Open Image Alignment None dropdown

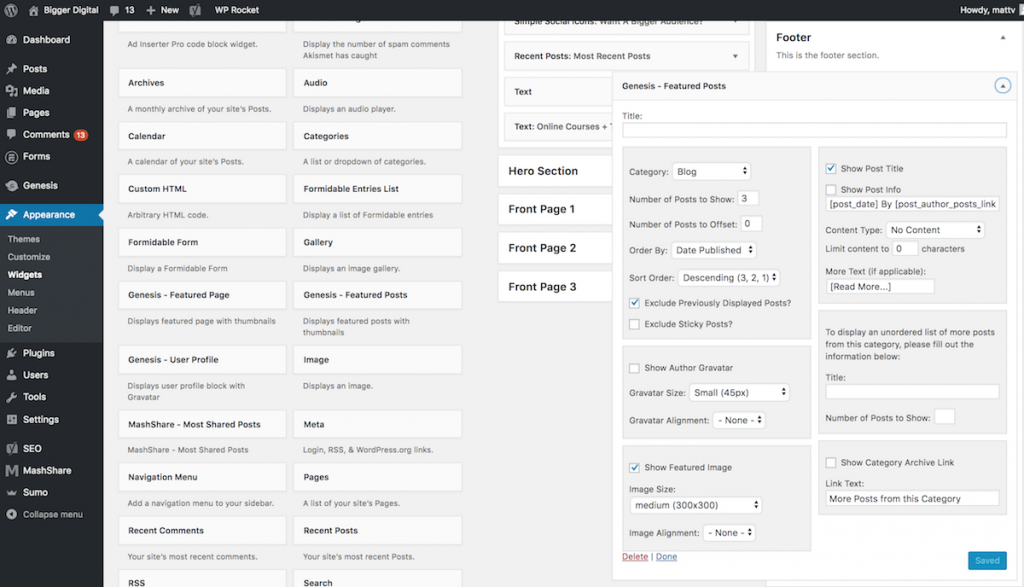[729, 533]
